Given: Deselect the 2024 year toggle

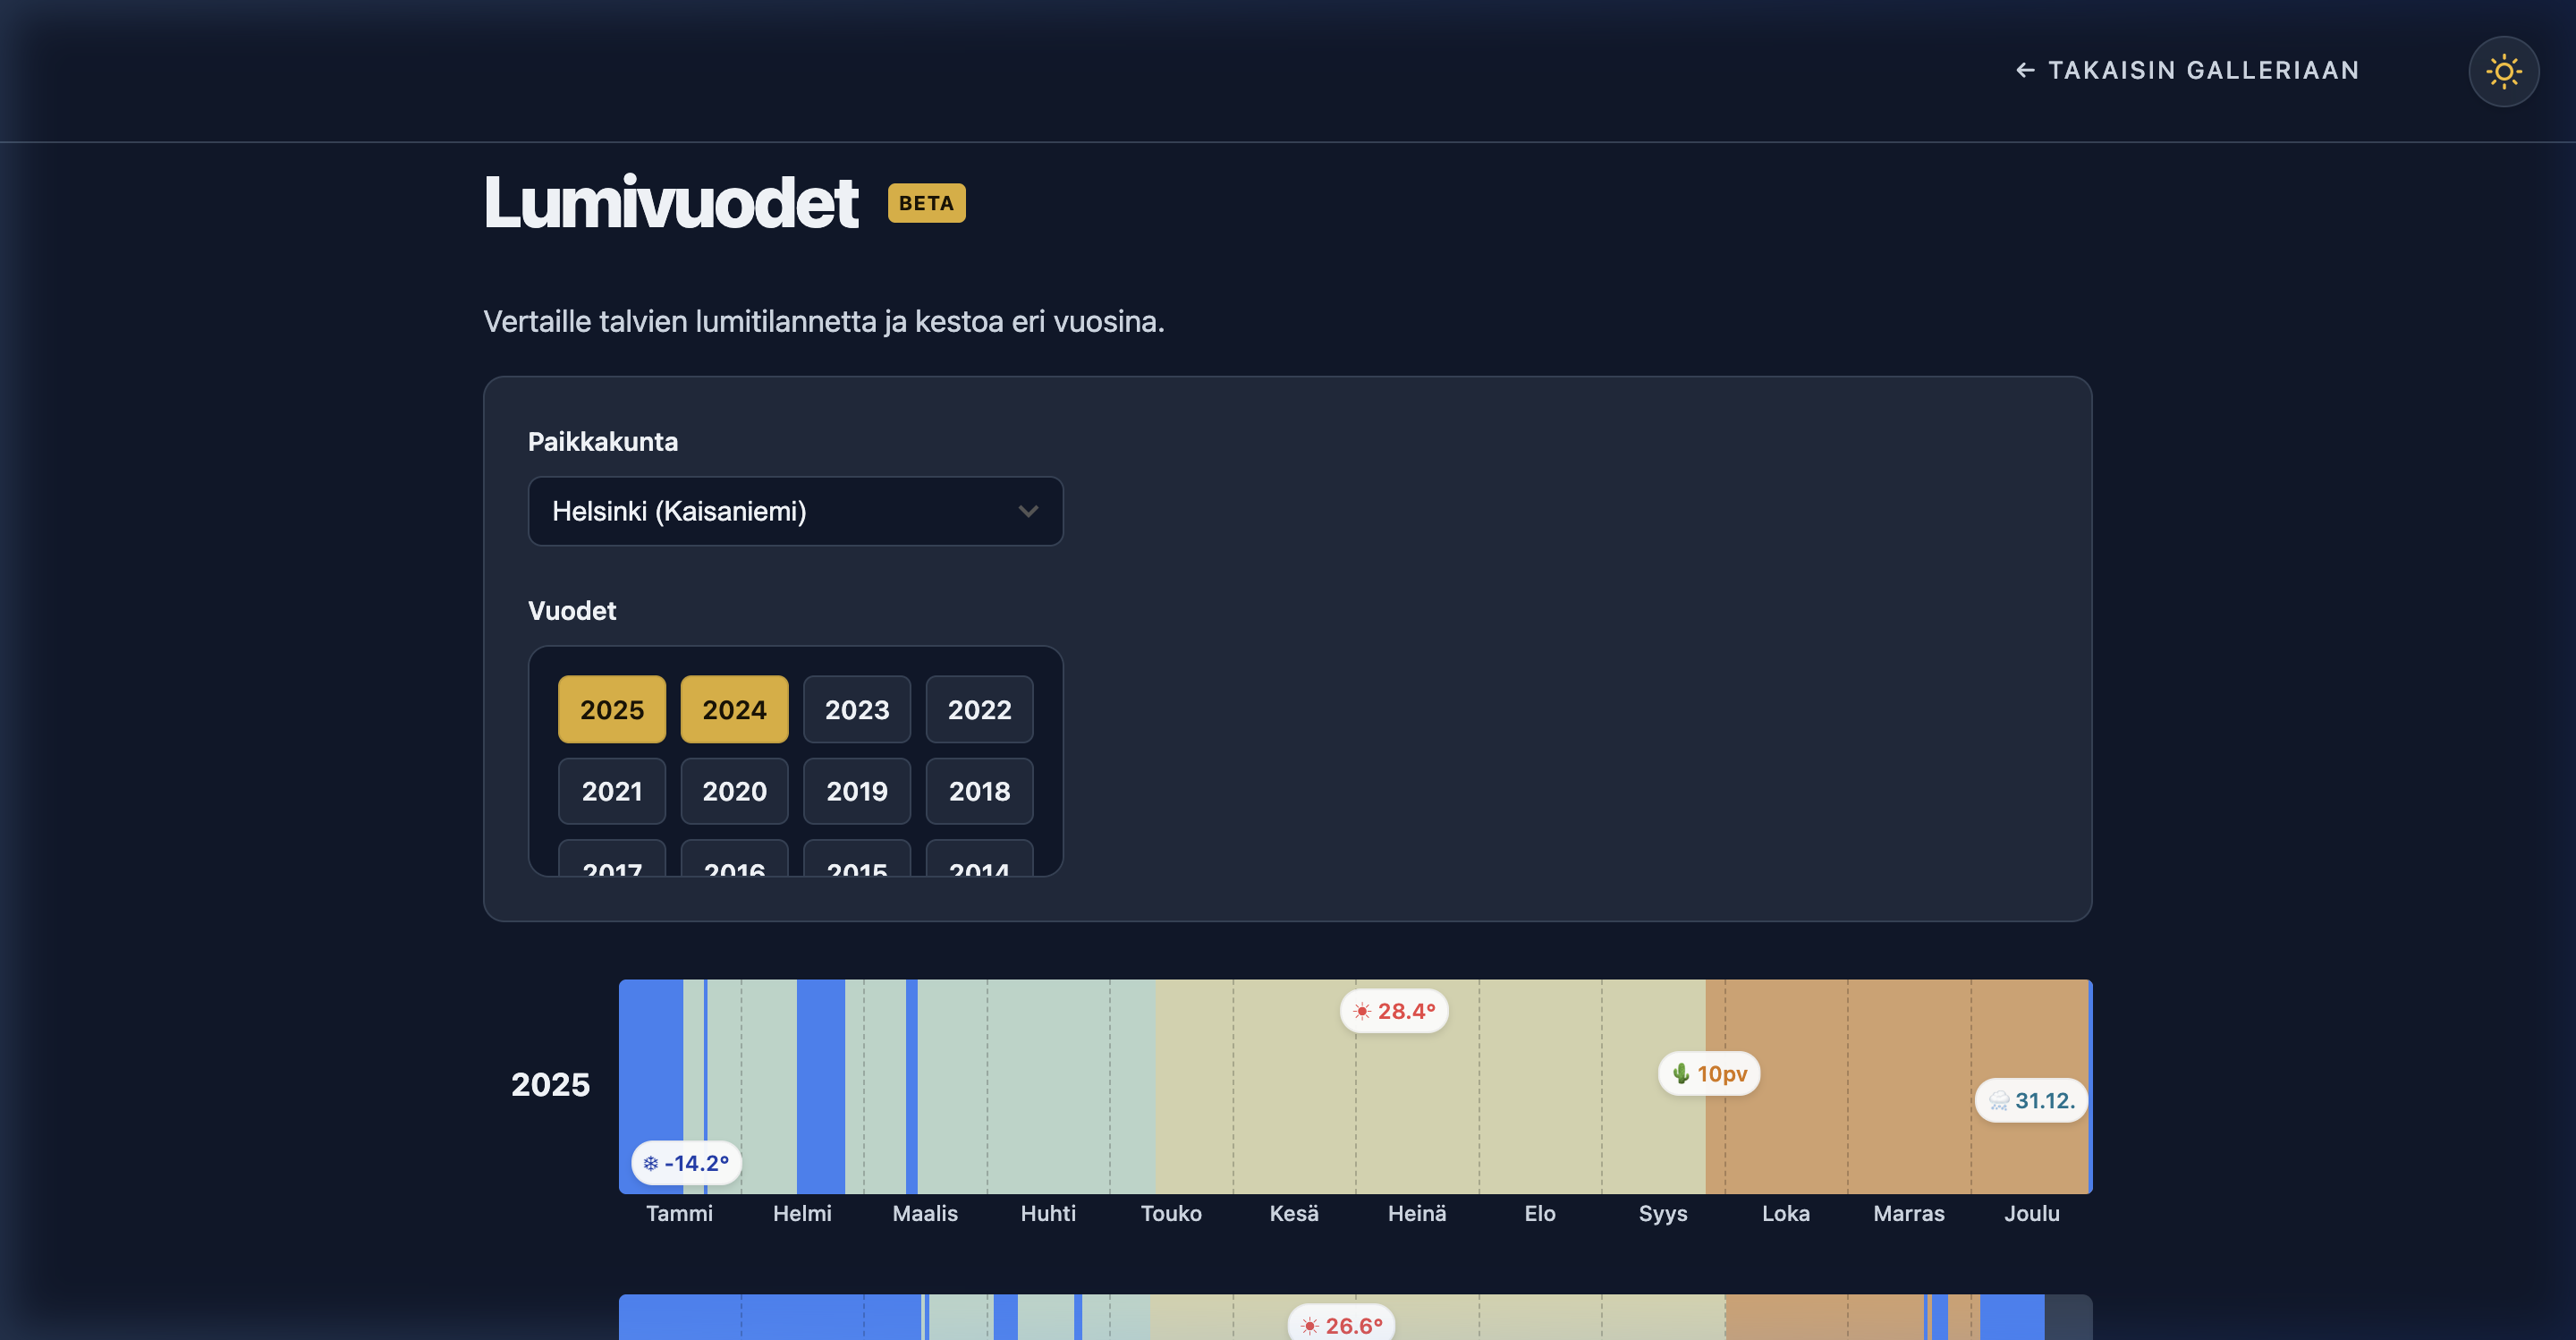Looking at the screenshot, I should (734, 710).
